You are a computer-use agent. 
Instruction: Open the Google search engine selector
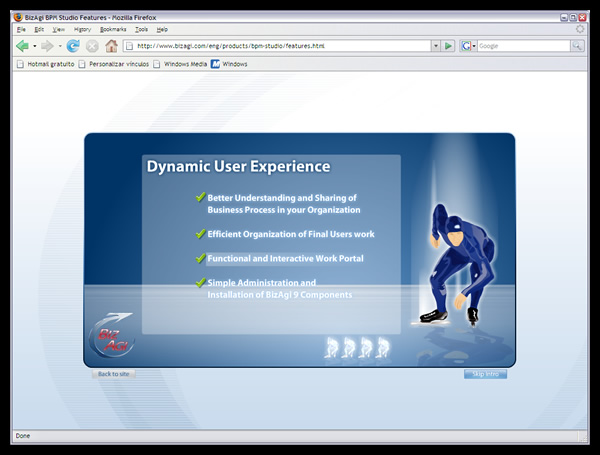[468, 46]
